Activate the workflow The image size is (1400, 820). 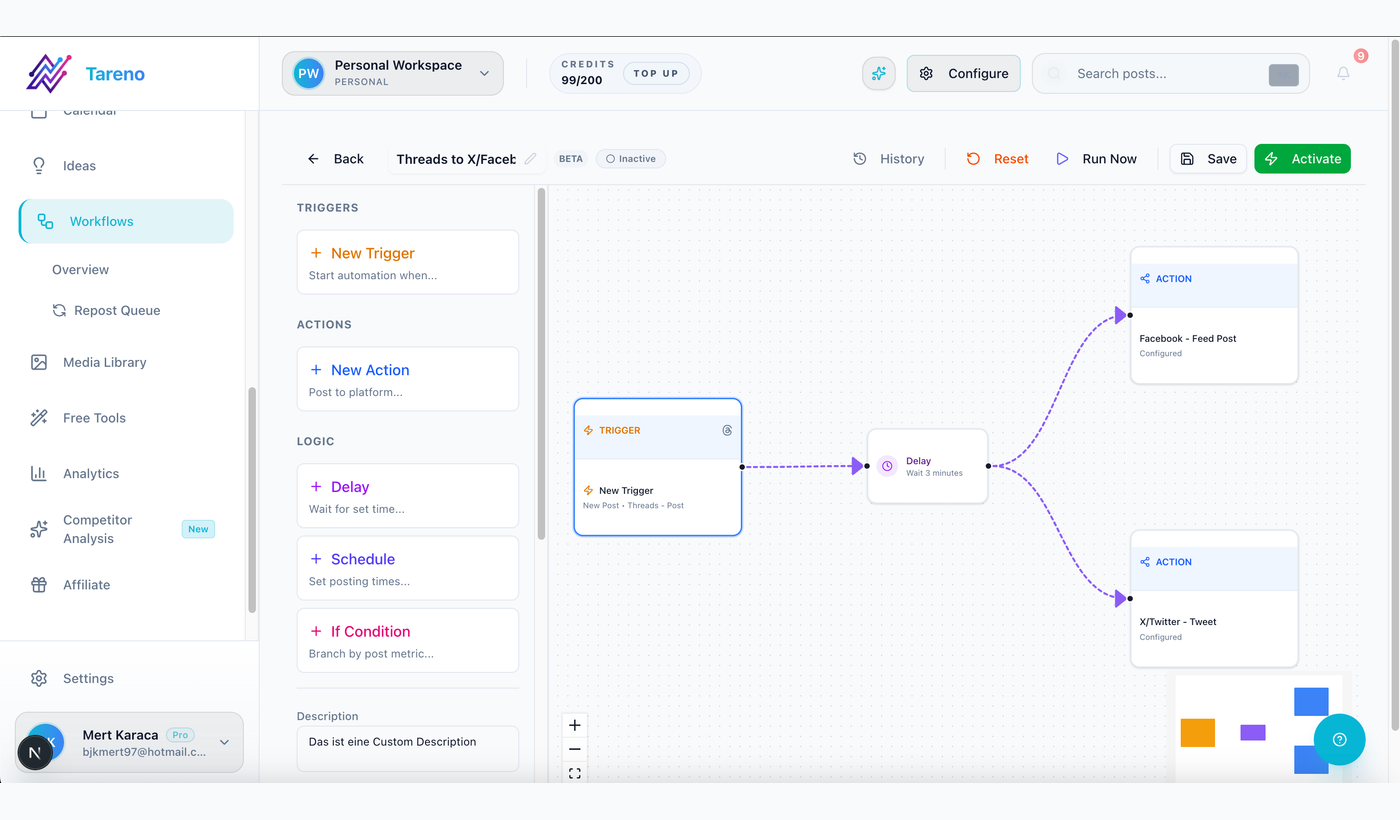click(x=1302, y=159)
